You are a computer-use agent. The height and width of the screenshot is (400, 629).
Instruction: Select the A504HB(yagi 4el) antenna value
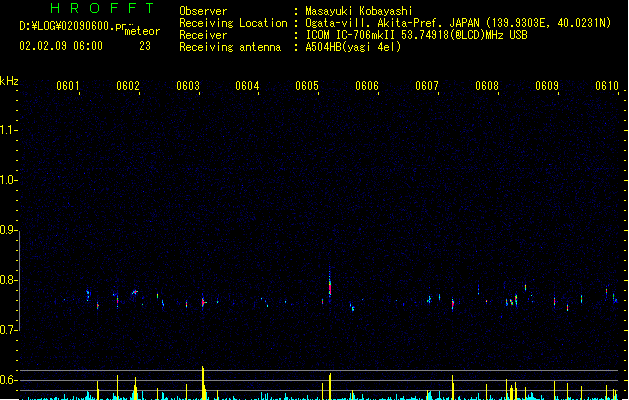coord(353,47)
